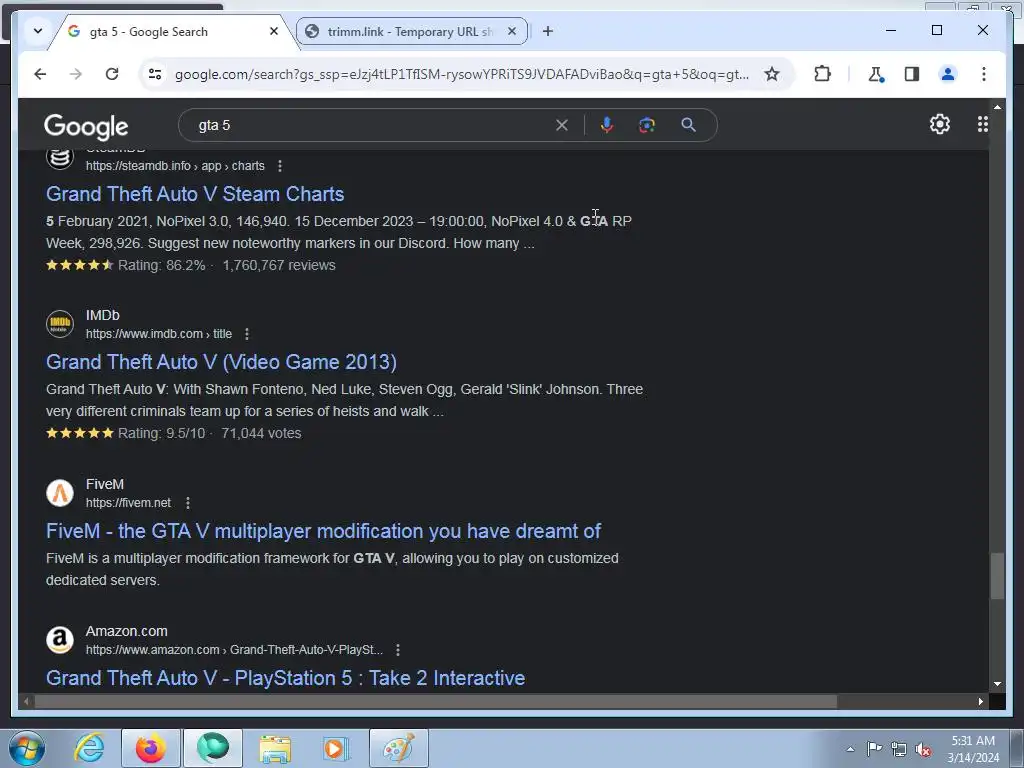Screen dimensions: 1024x768
Task: Open media player taskbar icon
Action: pyautogui.click(x=336, y=748)
